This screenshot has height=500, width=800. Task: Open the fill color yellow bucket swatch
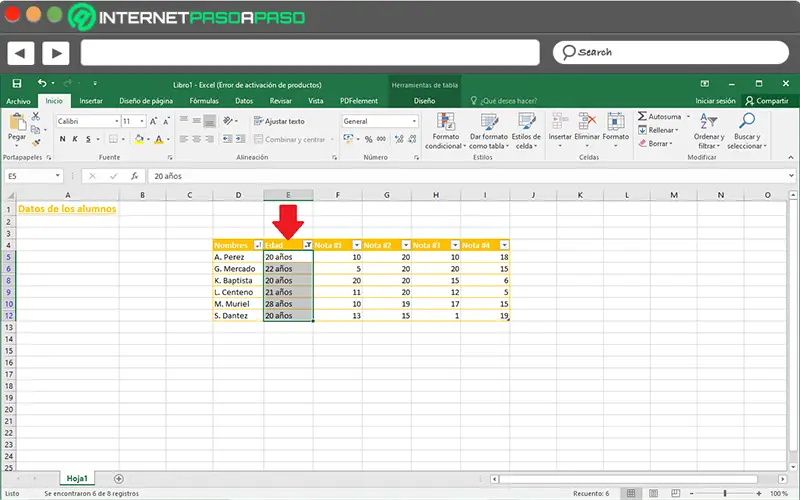tap(139, 139)
